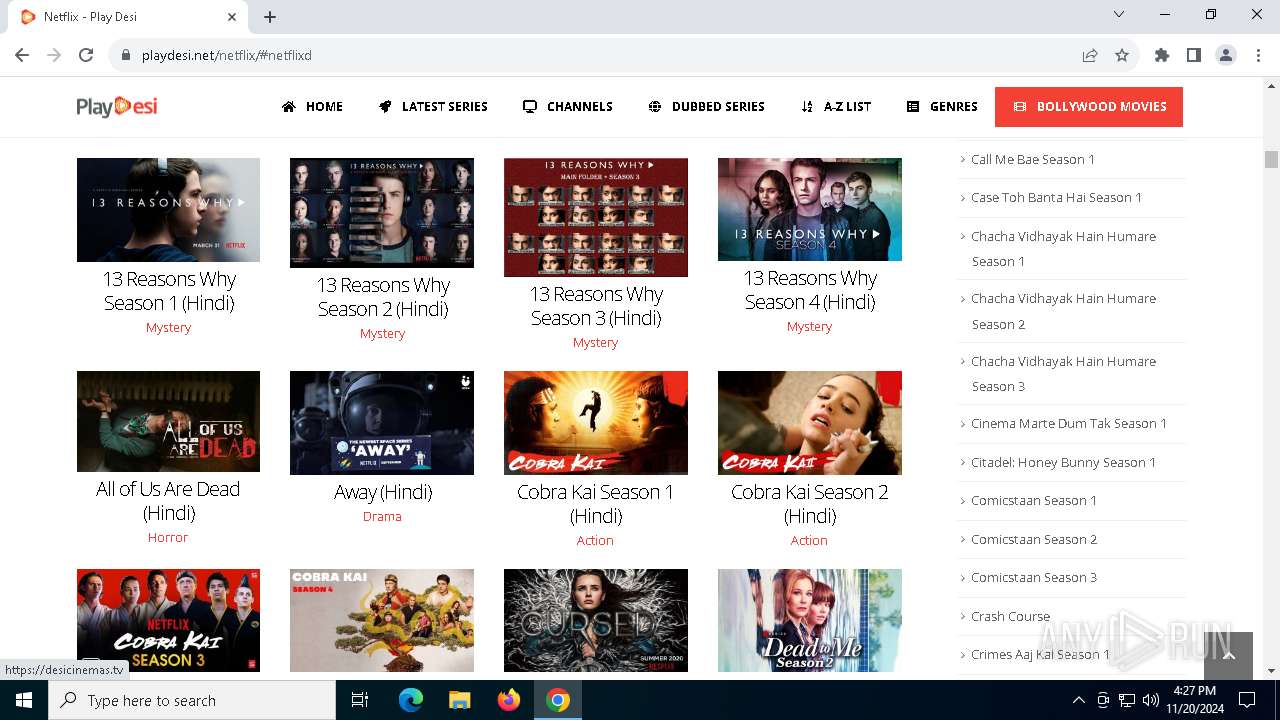
Task: Open the Chrome three-dot menu
Action: (x=1258, y=55)
